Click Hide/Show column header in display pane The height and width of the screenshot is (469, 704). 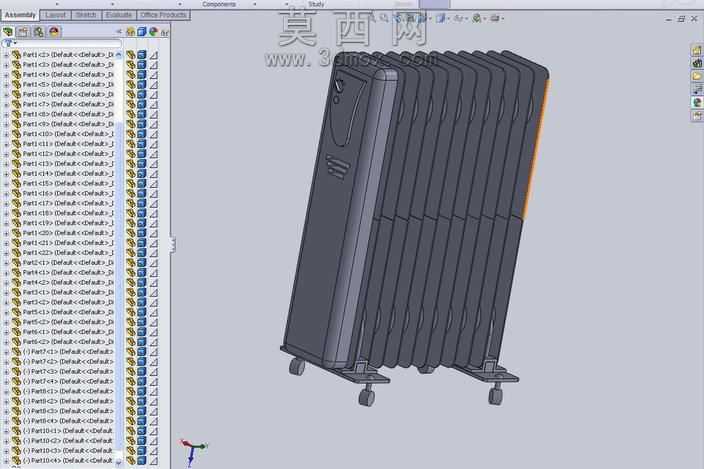point(130,32)
